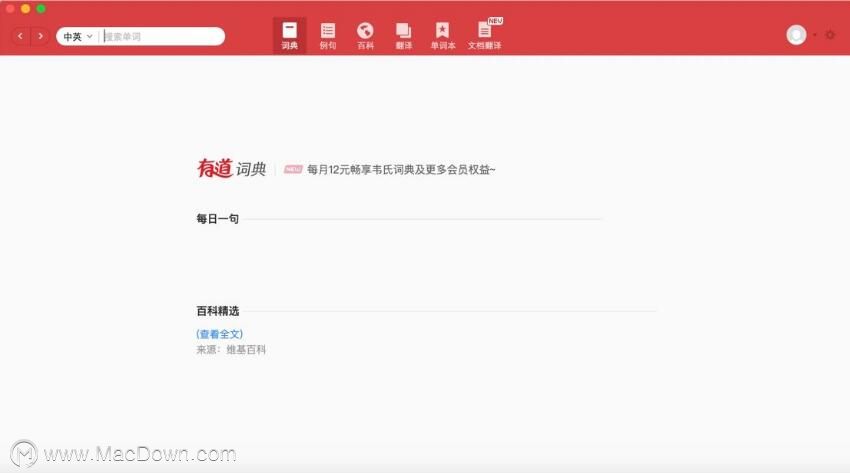Image resolution: width=850 pixels, height=473 pixels.
Task: Expand the 中英 language dropdown
Action: [78, 36]
